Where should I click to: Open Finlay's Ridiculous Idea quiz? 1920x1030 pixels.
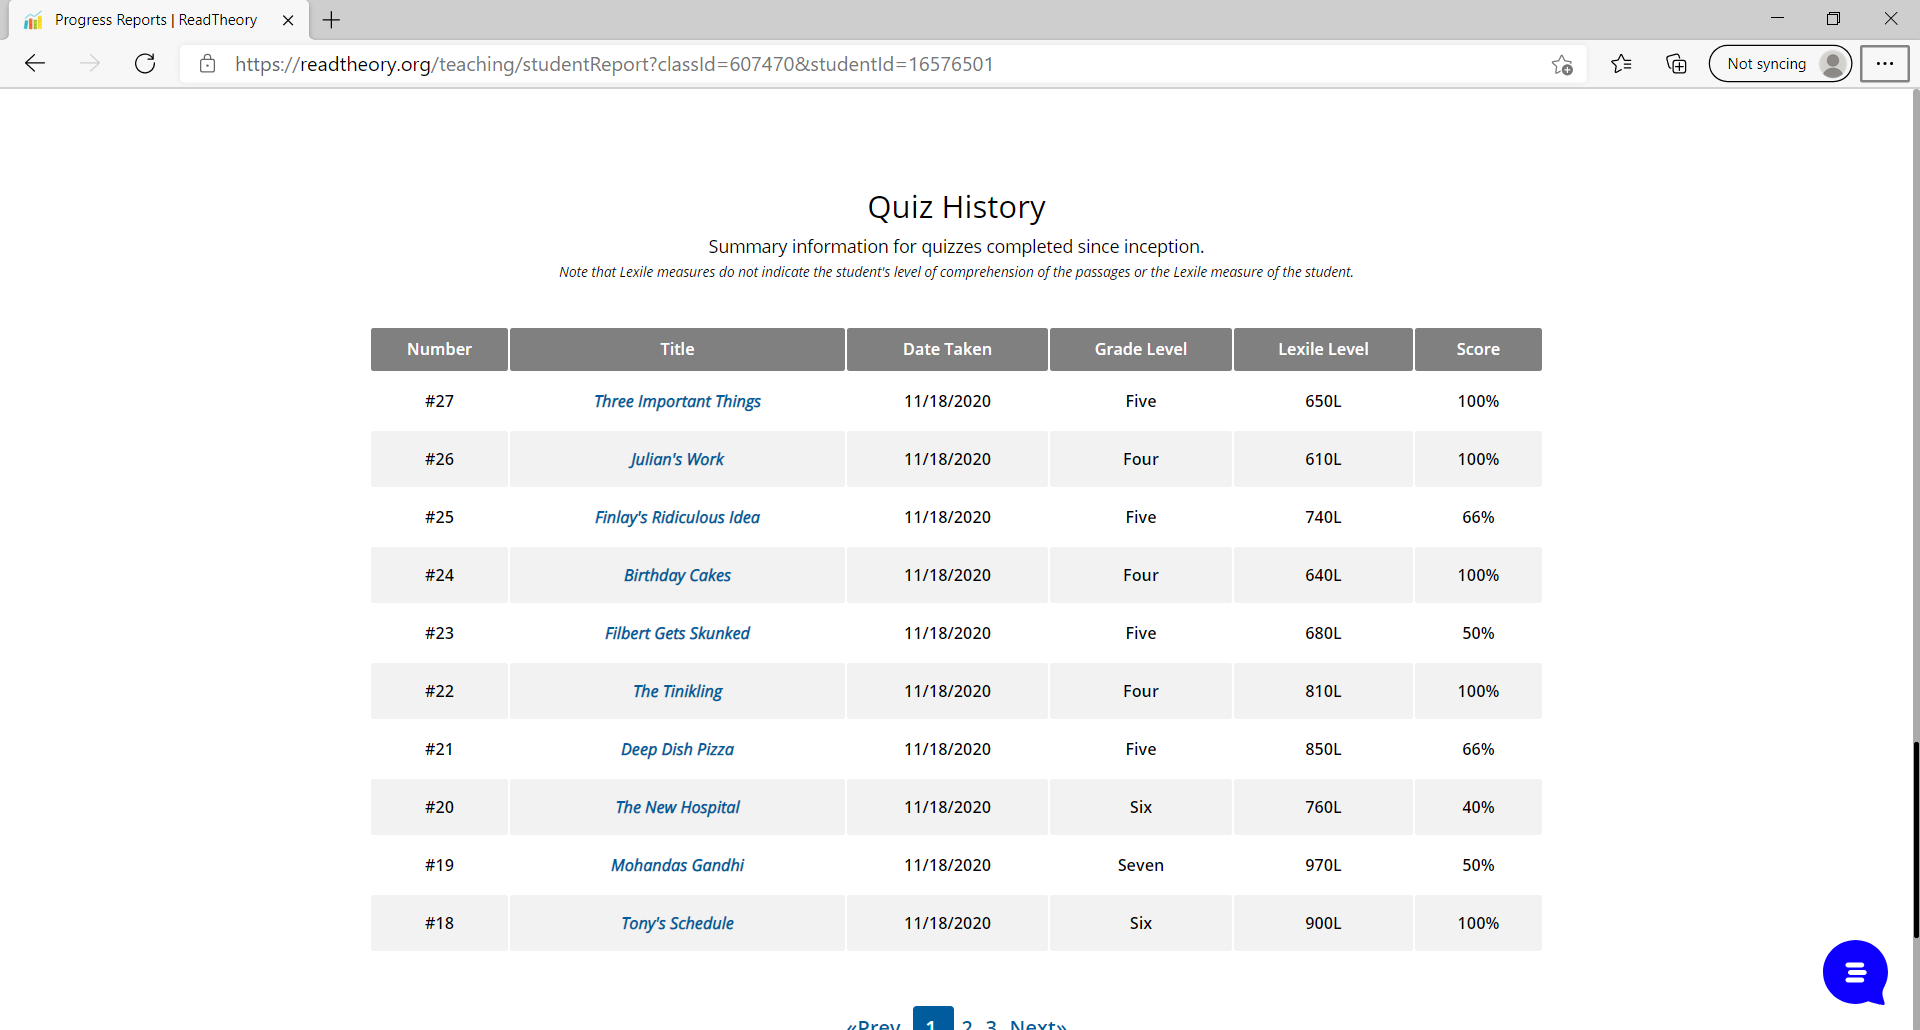click(x=677, y=517)
